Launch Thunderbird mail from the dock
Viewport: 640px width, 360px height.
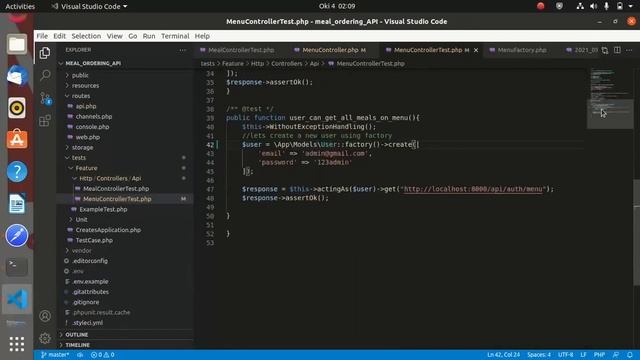coord(17,76)
